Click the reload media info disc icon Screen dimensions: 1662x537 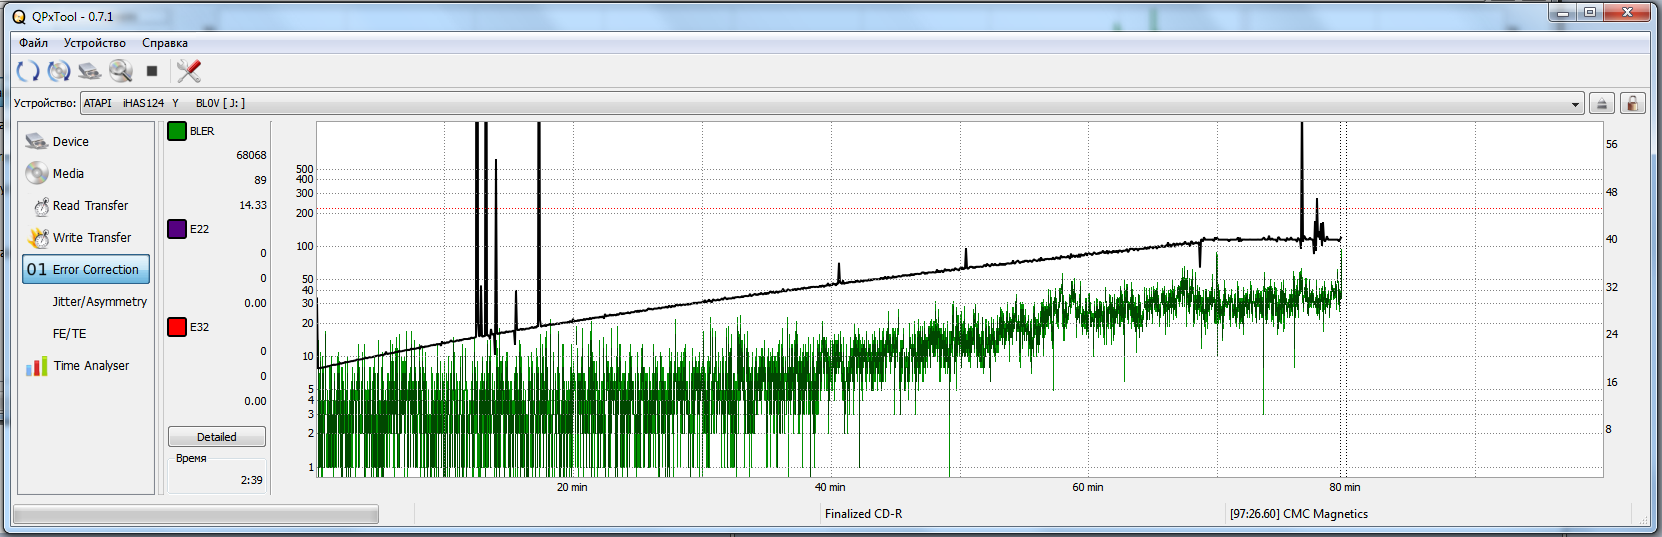point(59,71)
